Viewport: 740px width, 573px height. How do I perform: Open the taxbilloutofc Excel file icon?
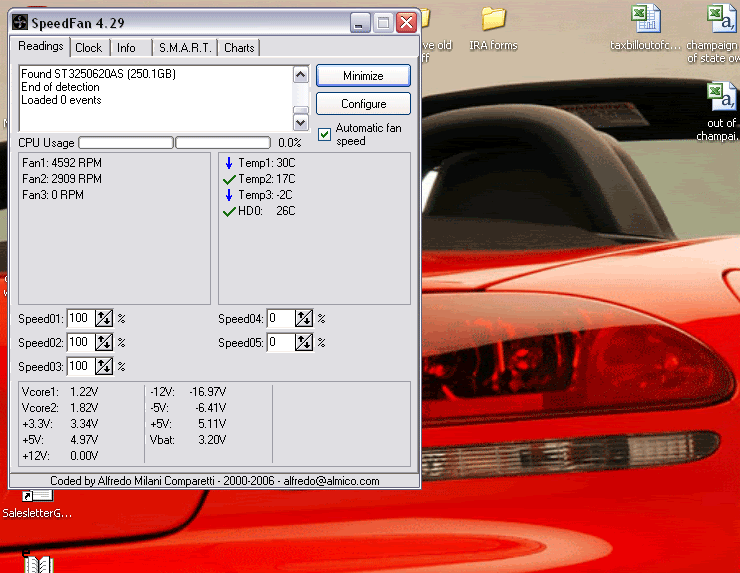tap(645, 19)
